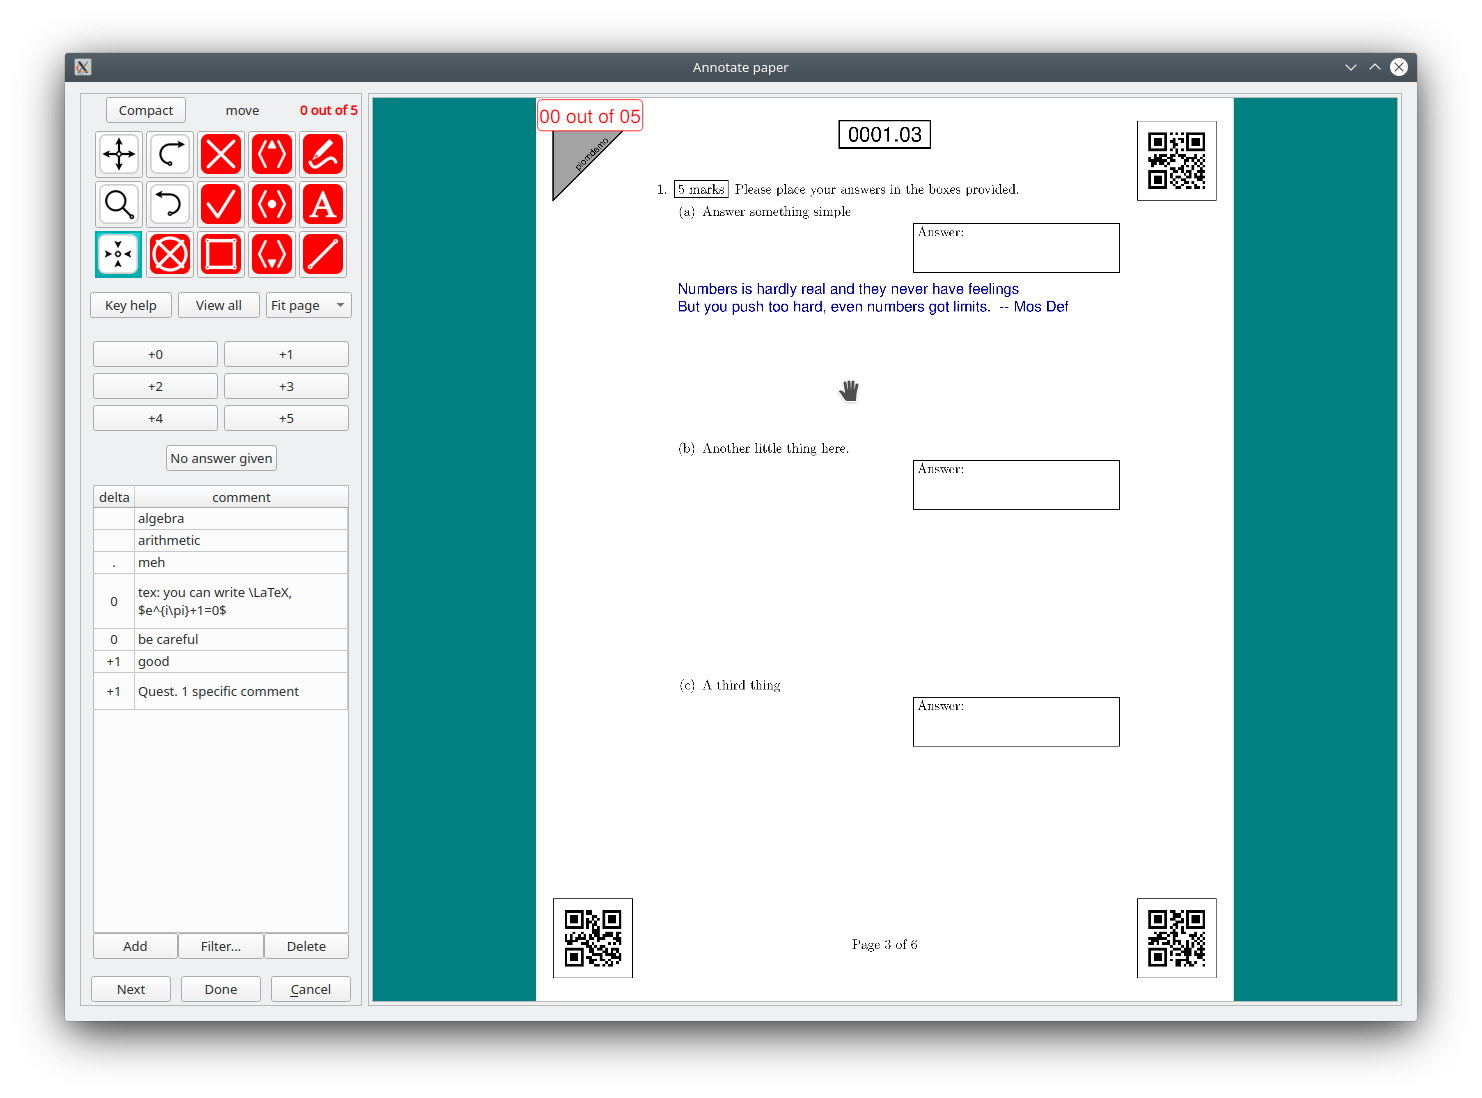This screenshot has height=1098, width=1482.
Task: Cancel the annotation
Action: [x=311, y=989]
